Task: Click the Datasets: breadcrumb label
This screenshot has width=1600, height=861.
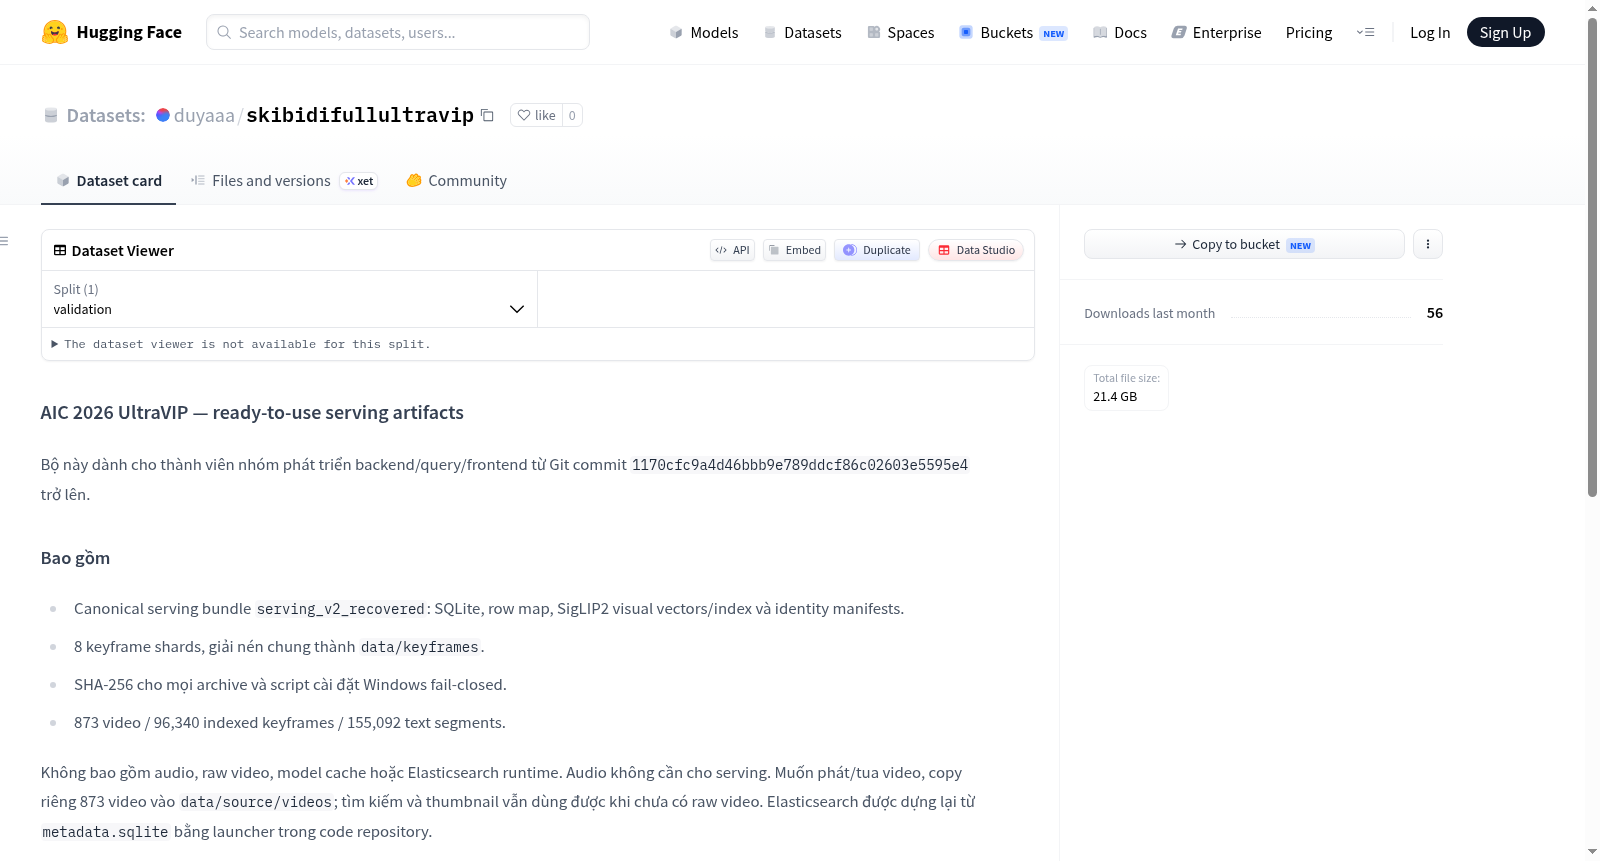Action: (x=106, y=115)
